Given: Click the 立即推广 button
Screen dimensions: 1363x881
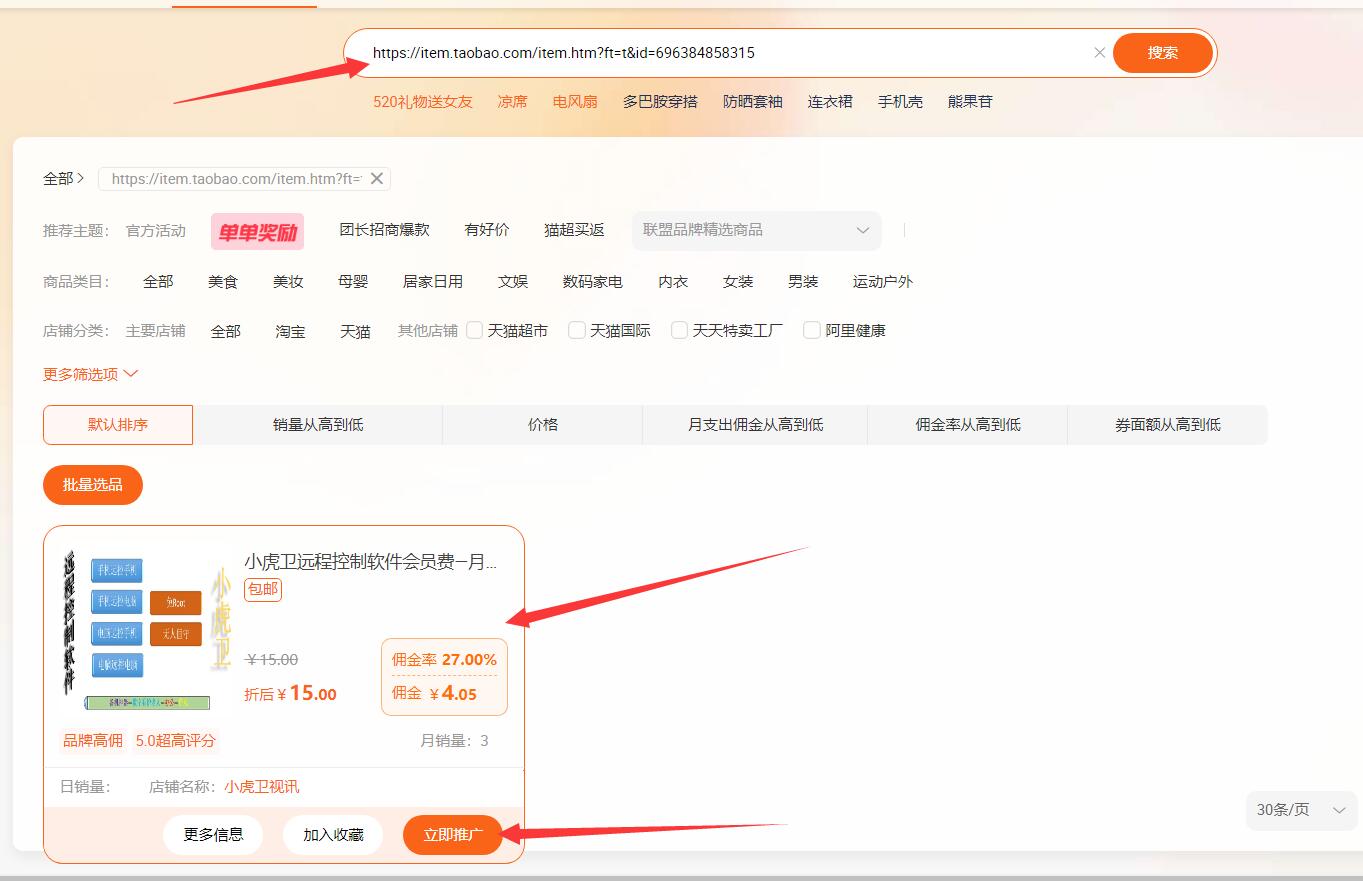Looking at the screenshot, I should [x=453, y=835].
